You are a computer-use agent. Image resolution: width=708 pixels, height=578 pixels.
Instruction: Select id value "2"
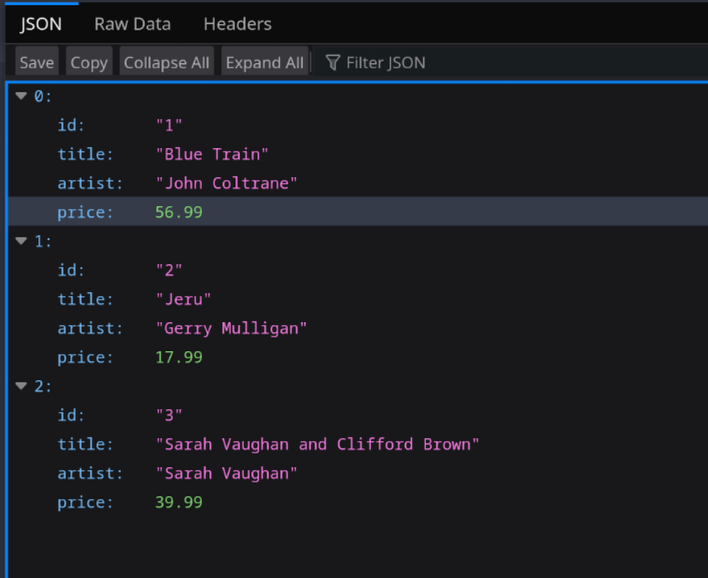(169, 270)
